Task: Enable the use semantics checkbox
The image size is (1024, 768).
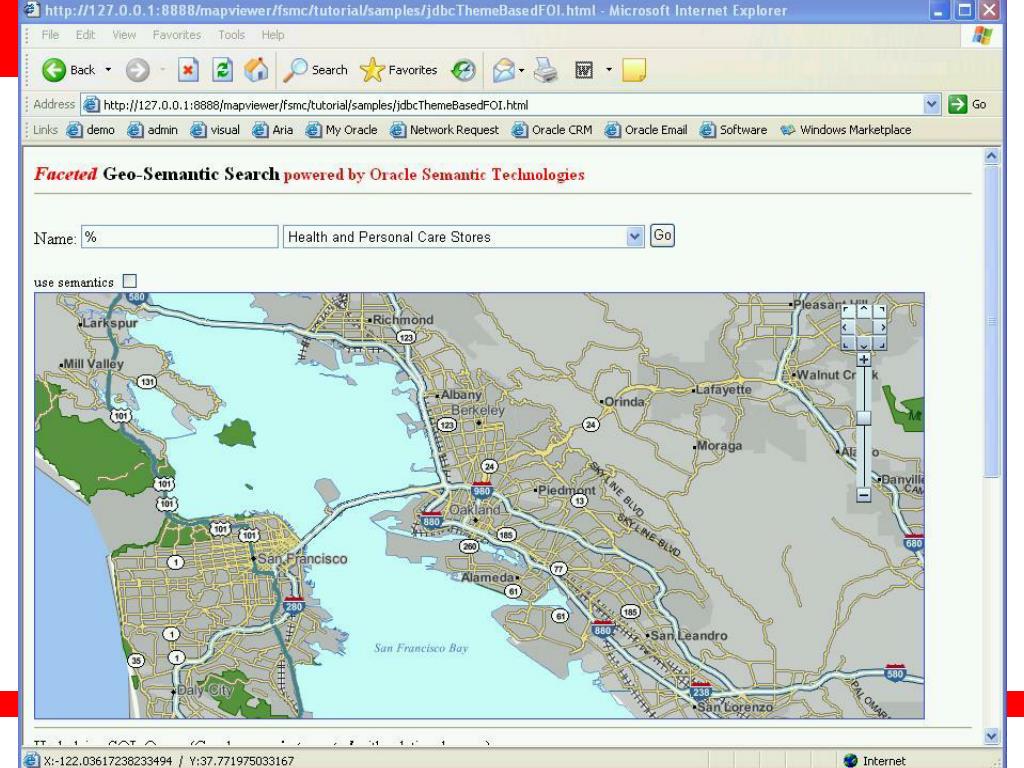Action: tap(130, 281)
